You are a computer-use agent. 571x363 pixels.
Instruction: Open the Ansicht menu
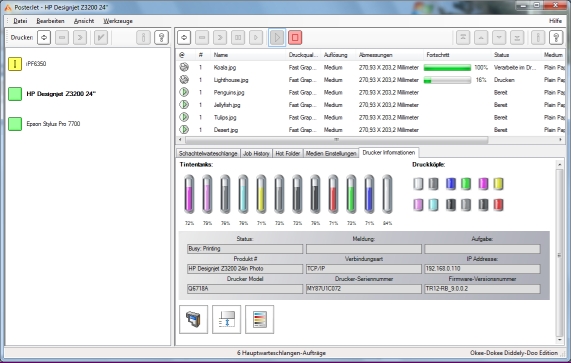(84, 21)
